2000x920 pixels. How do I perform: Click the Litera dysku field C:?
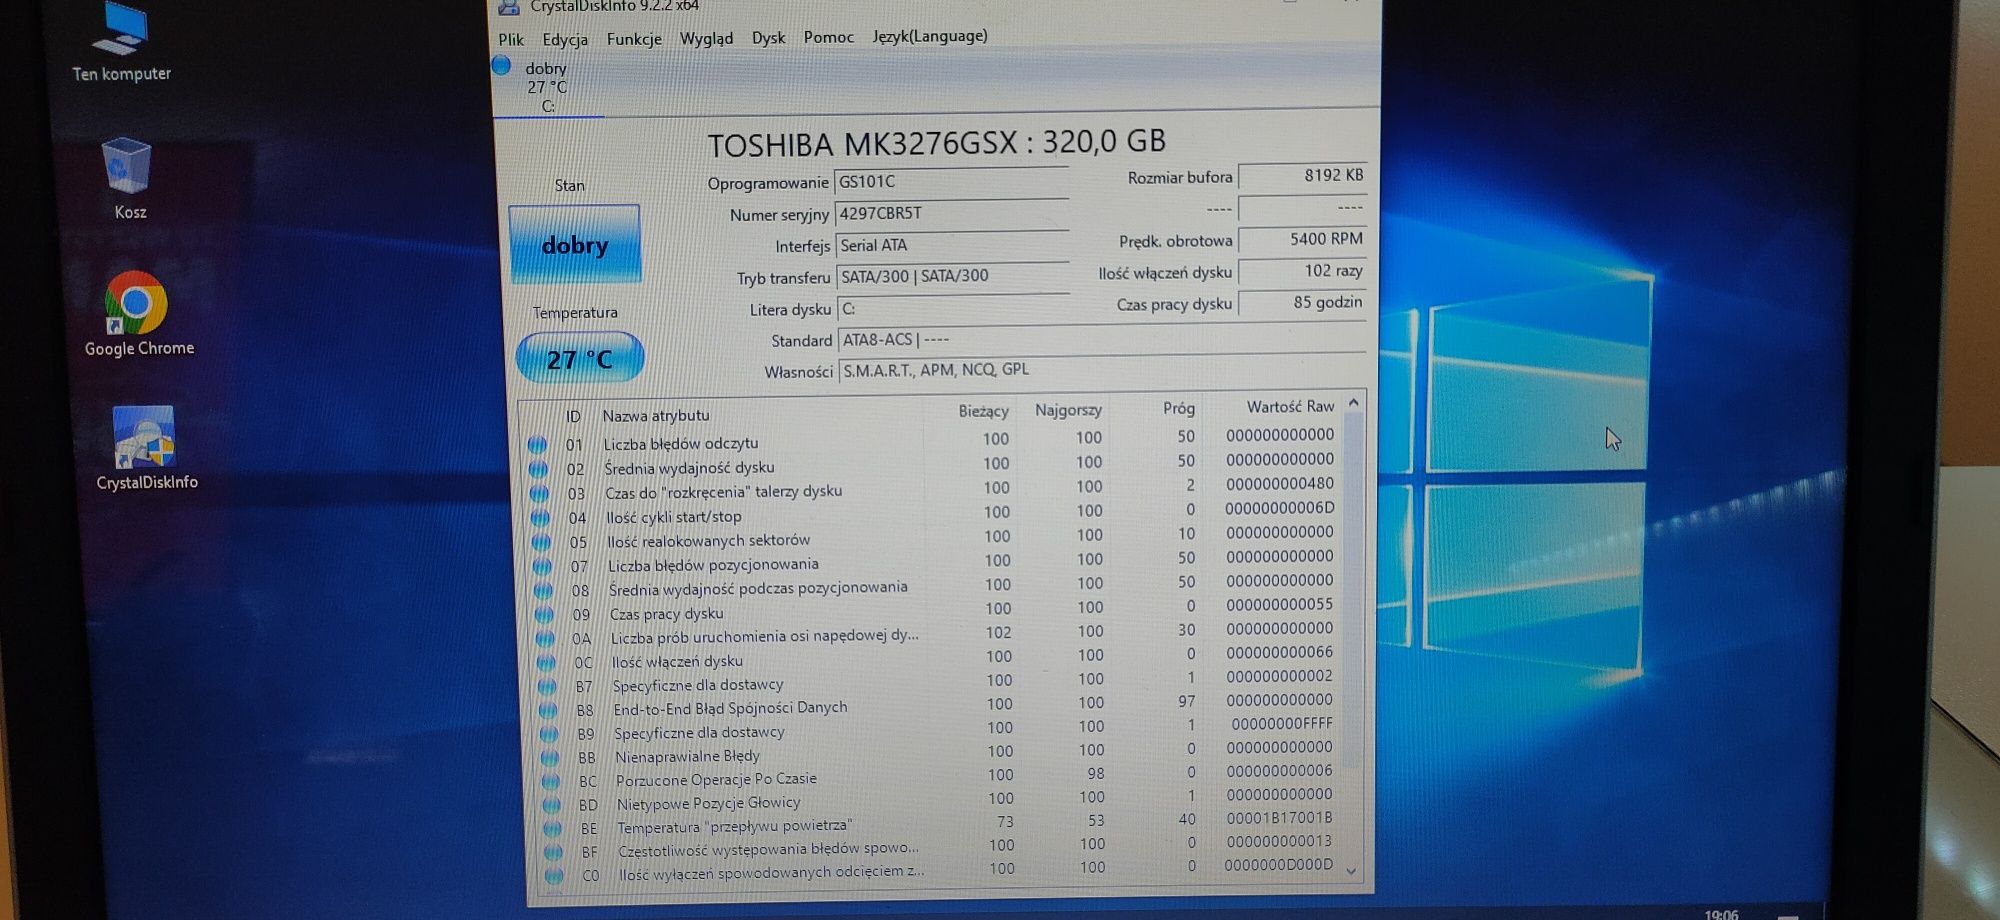953,308
